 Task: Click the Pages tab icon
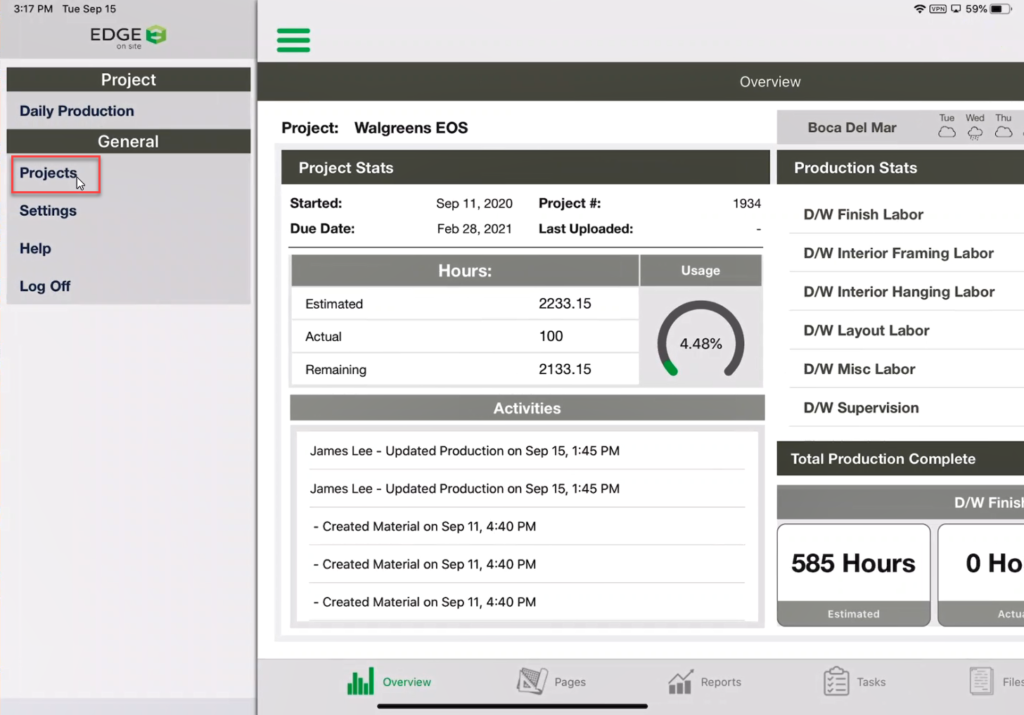[532, 682]
